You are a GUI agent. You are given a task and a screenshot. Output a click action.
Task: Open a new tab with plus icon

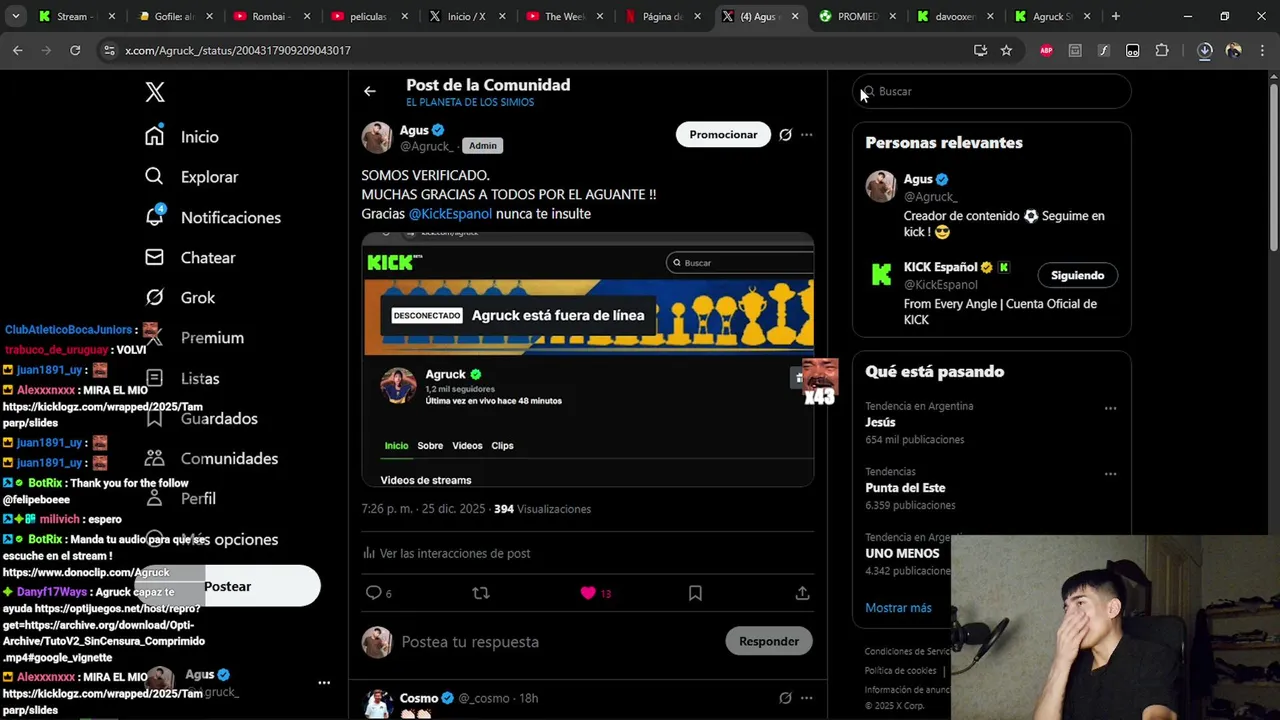pyautogui.click(x=1115, y=16)
